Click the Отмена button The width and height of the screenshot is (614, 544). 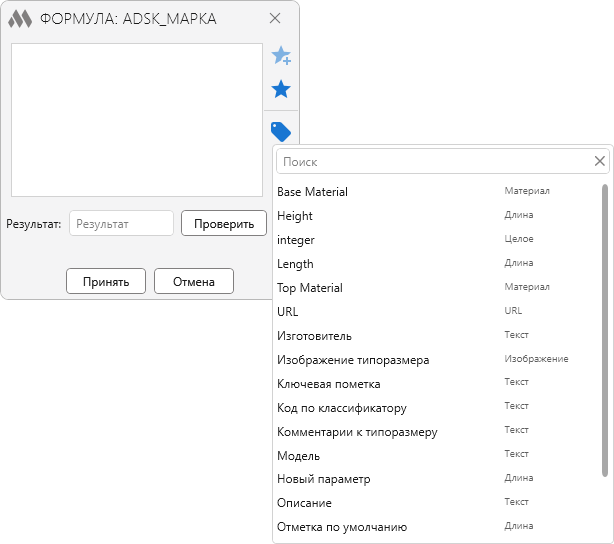coord(194,281)
